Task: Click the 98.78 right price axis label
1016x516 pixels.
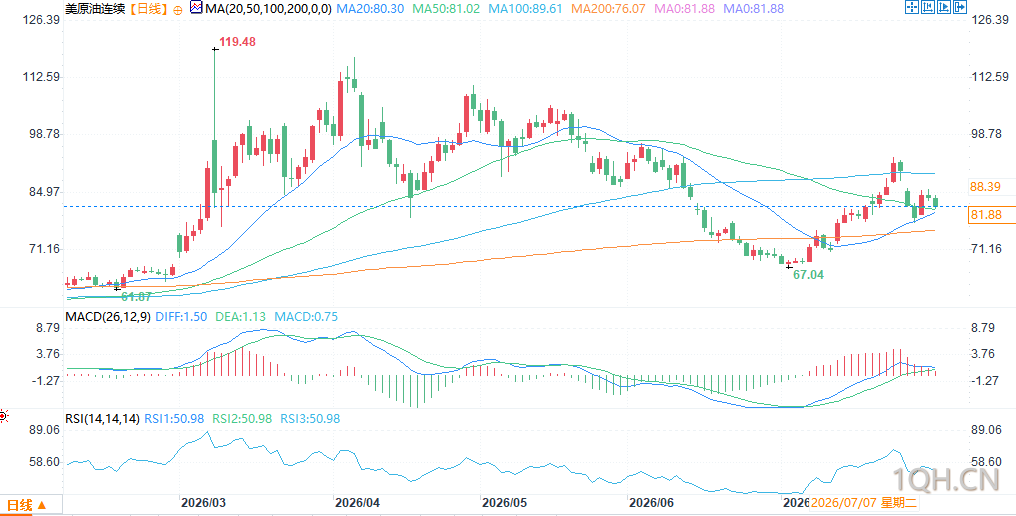Action: pyautogui.click(x=985, y=134)
